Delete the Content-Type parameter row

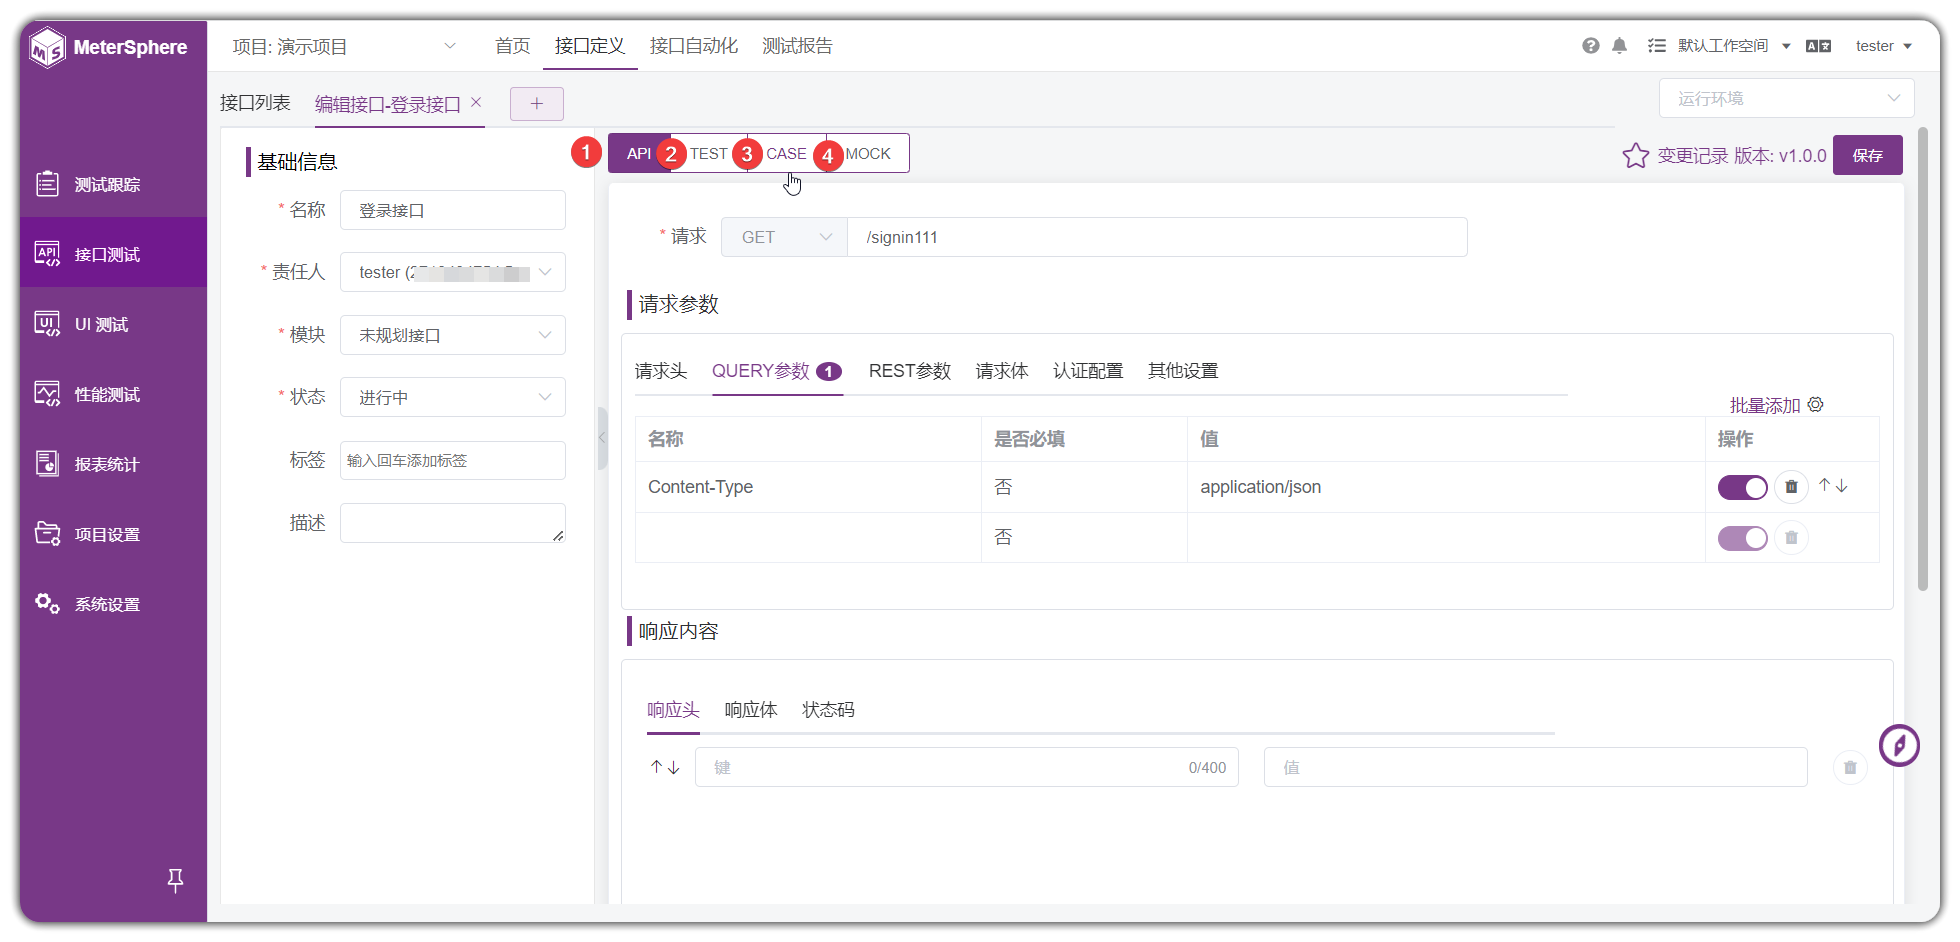(x=1791, y=487)
